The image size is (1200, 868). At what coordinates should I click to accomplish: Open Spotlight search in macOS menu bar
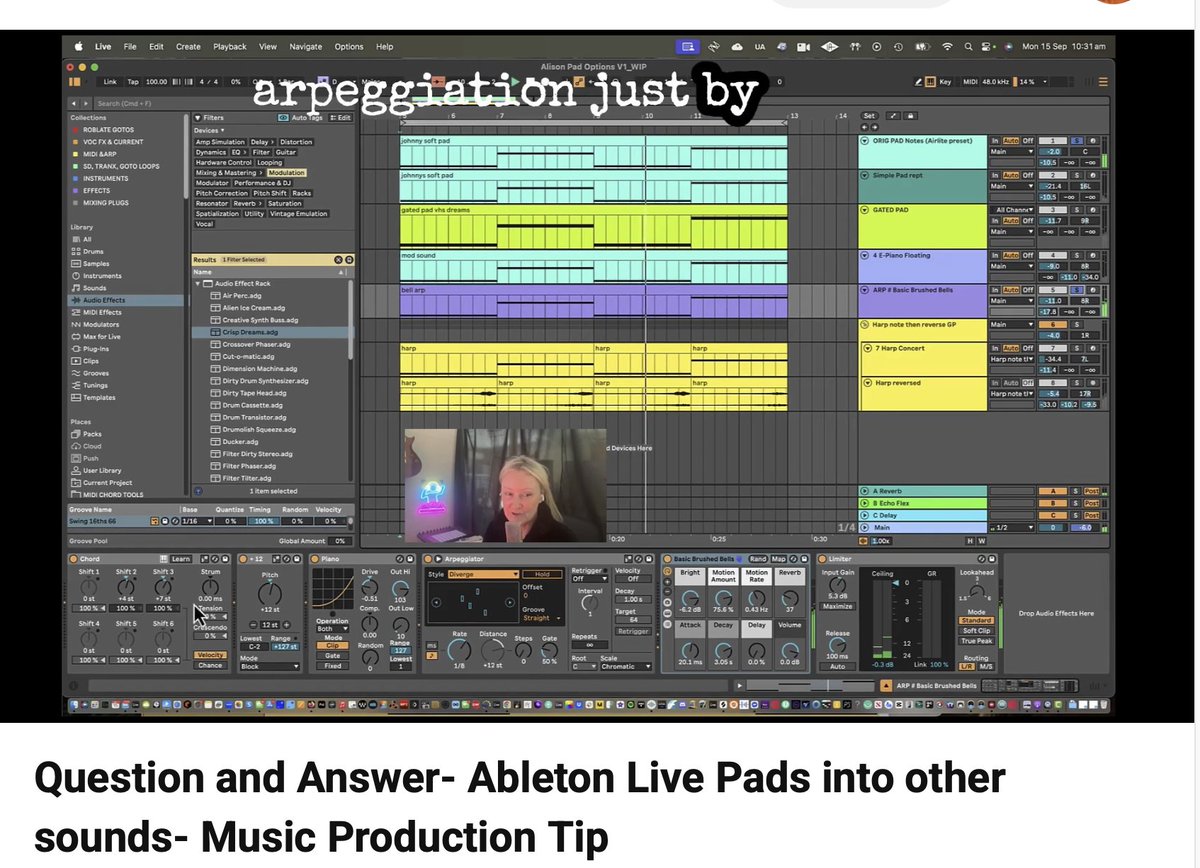[x=967, y=47]
